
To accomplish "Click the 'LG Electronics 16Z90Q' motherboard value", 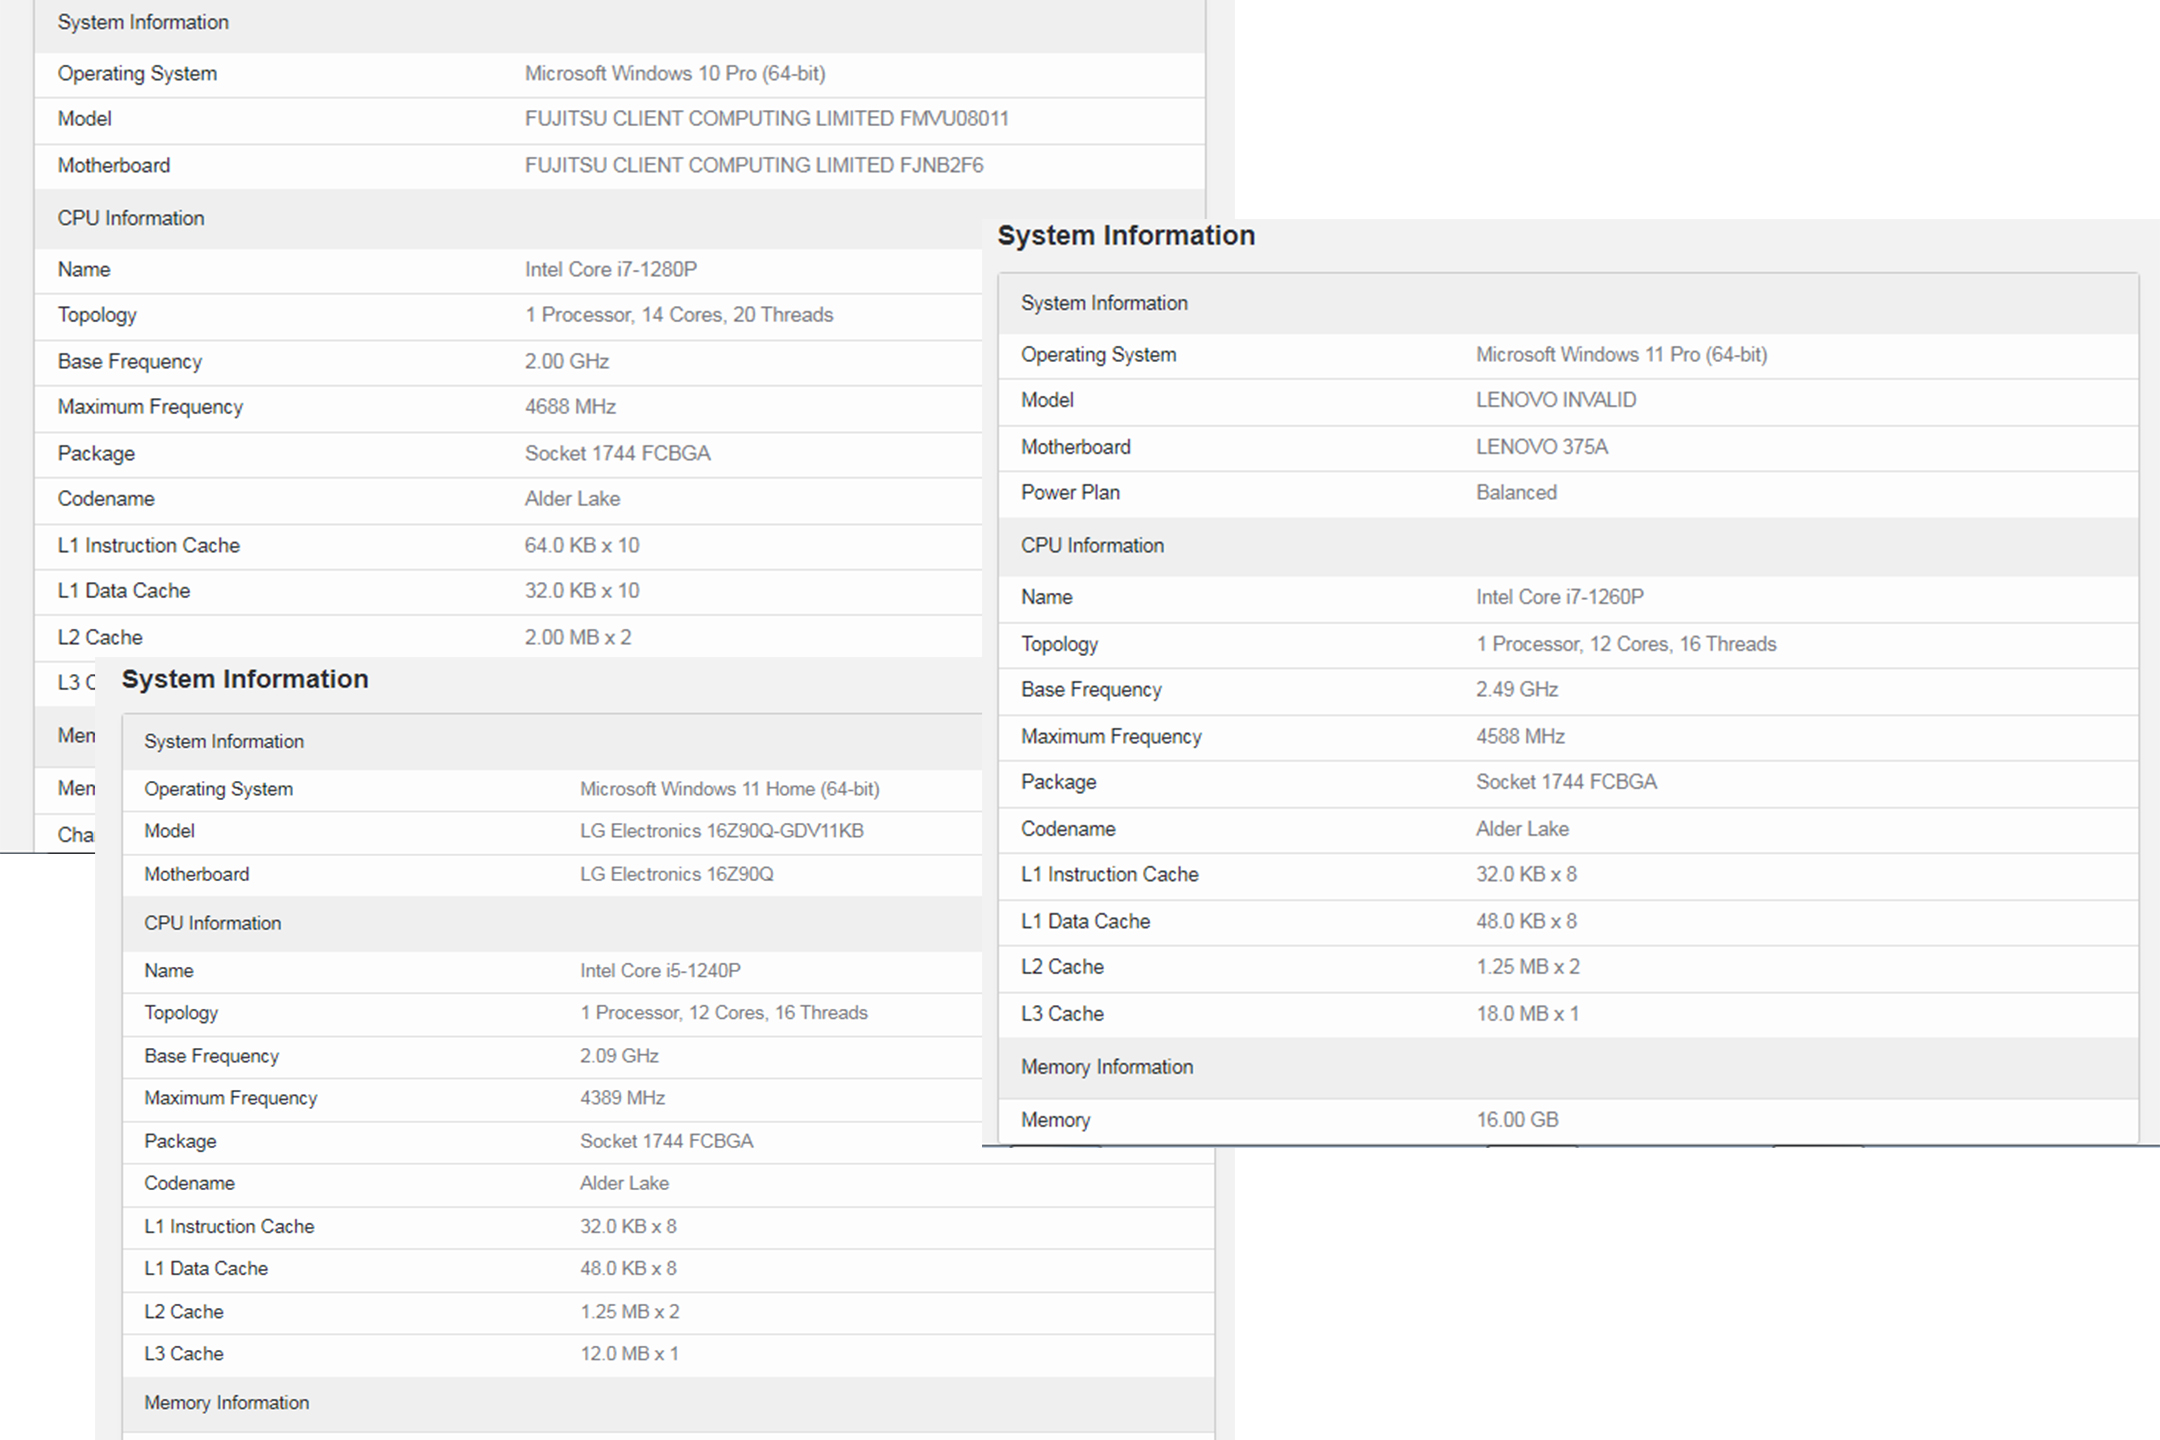I will pyautogui.click(x=677, y=874).
